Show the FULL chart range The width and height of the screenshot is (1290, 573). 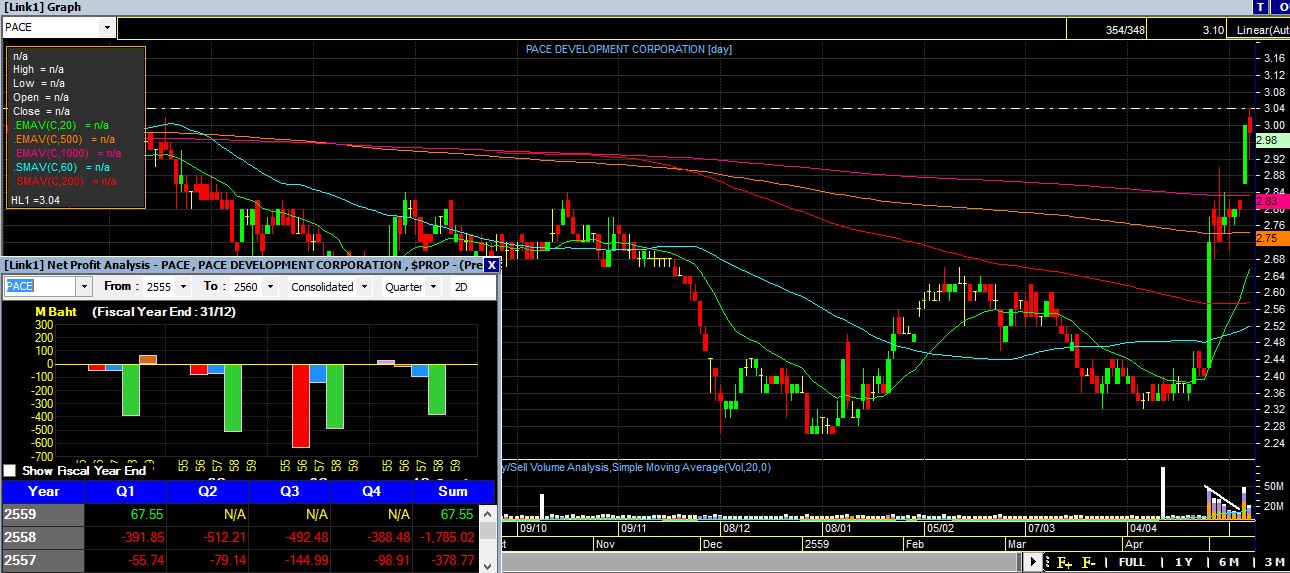click(x=1132, y=562)
